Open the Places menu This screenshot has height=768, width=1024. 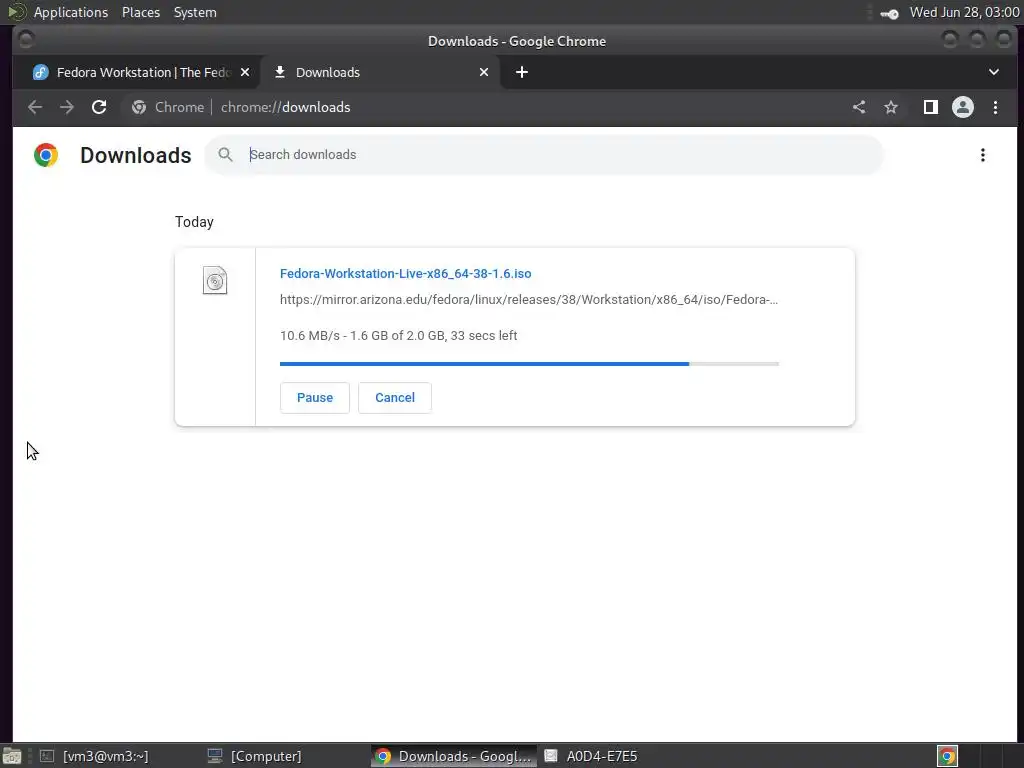point(141,12)
